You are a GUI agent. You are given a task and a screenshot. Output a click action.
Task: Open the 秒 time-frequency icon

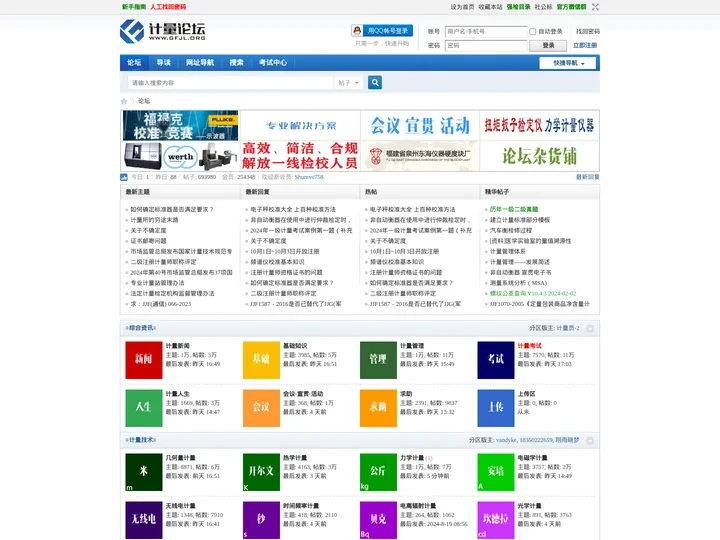pyautogui.click(x=261, y=520)
